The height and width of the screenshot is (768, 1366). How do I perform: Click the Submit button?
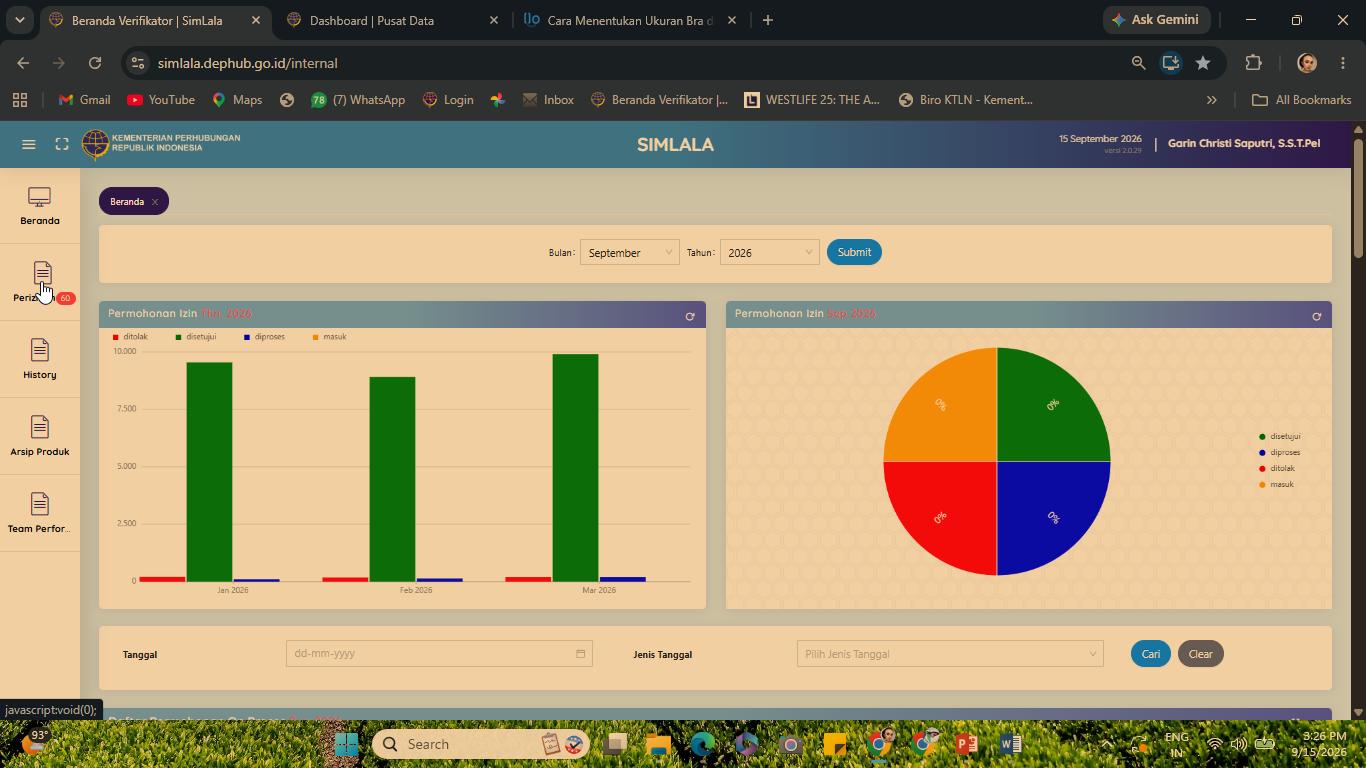click(x=854, y=252)
